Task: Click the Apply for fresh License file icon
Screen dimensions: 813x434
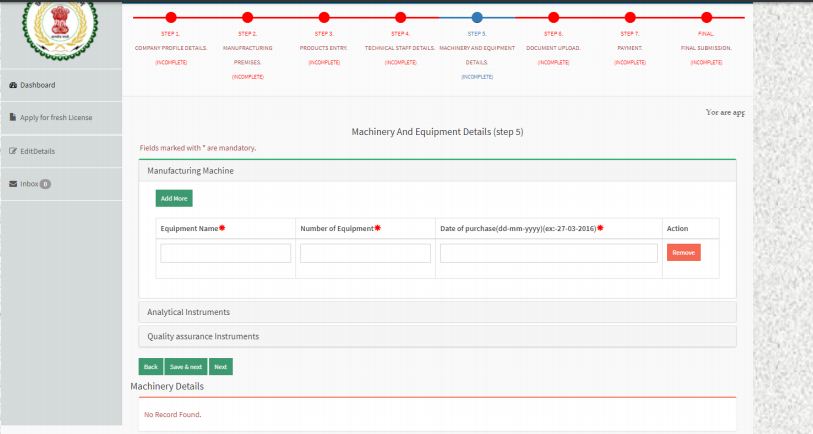Action: pos(13,118)
